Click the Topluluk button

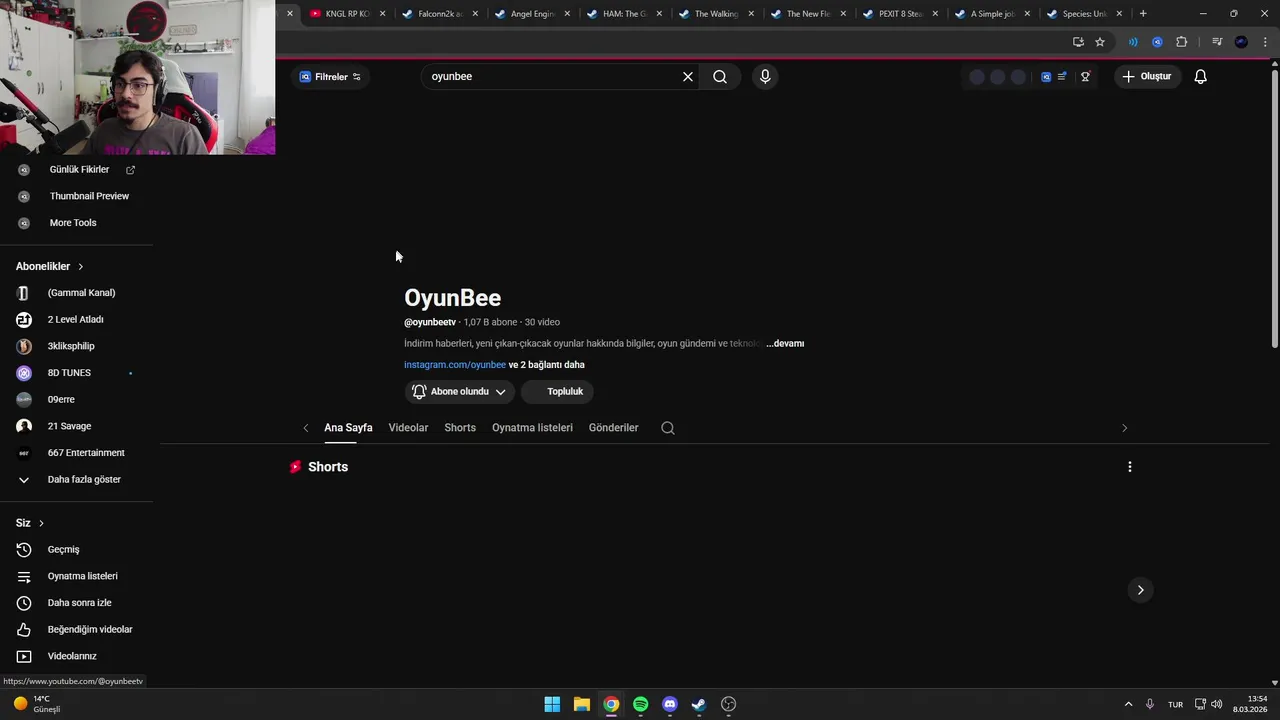point(557,392)
